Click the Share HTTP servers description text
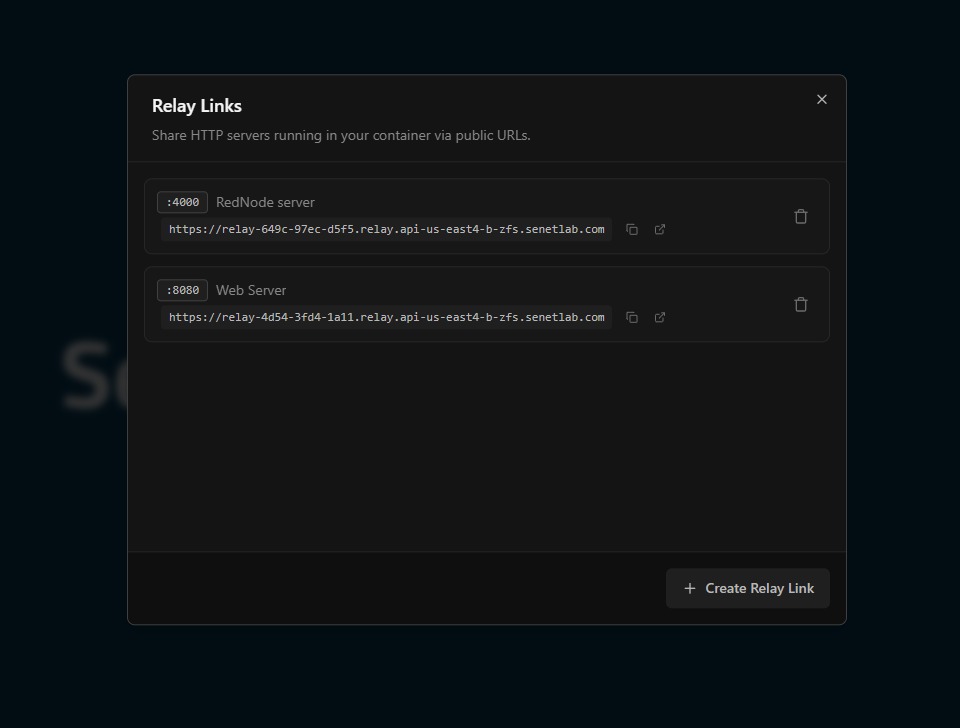The width and height of the screenshot is (960, 728). 341,135
